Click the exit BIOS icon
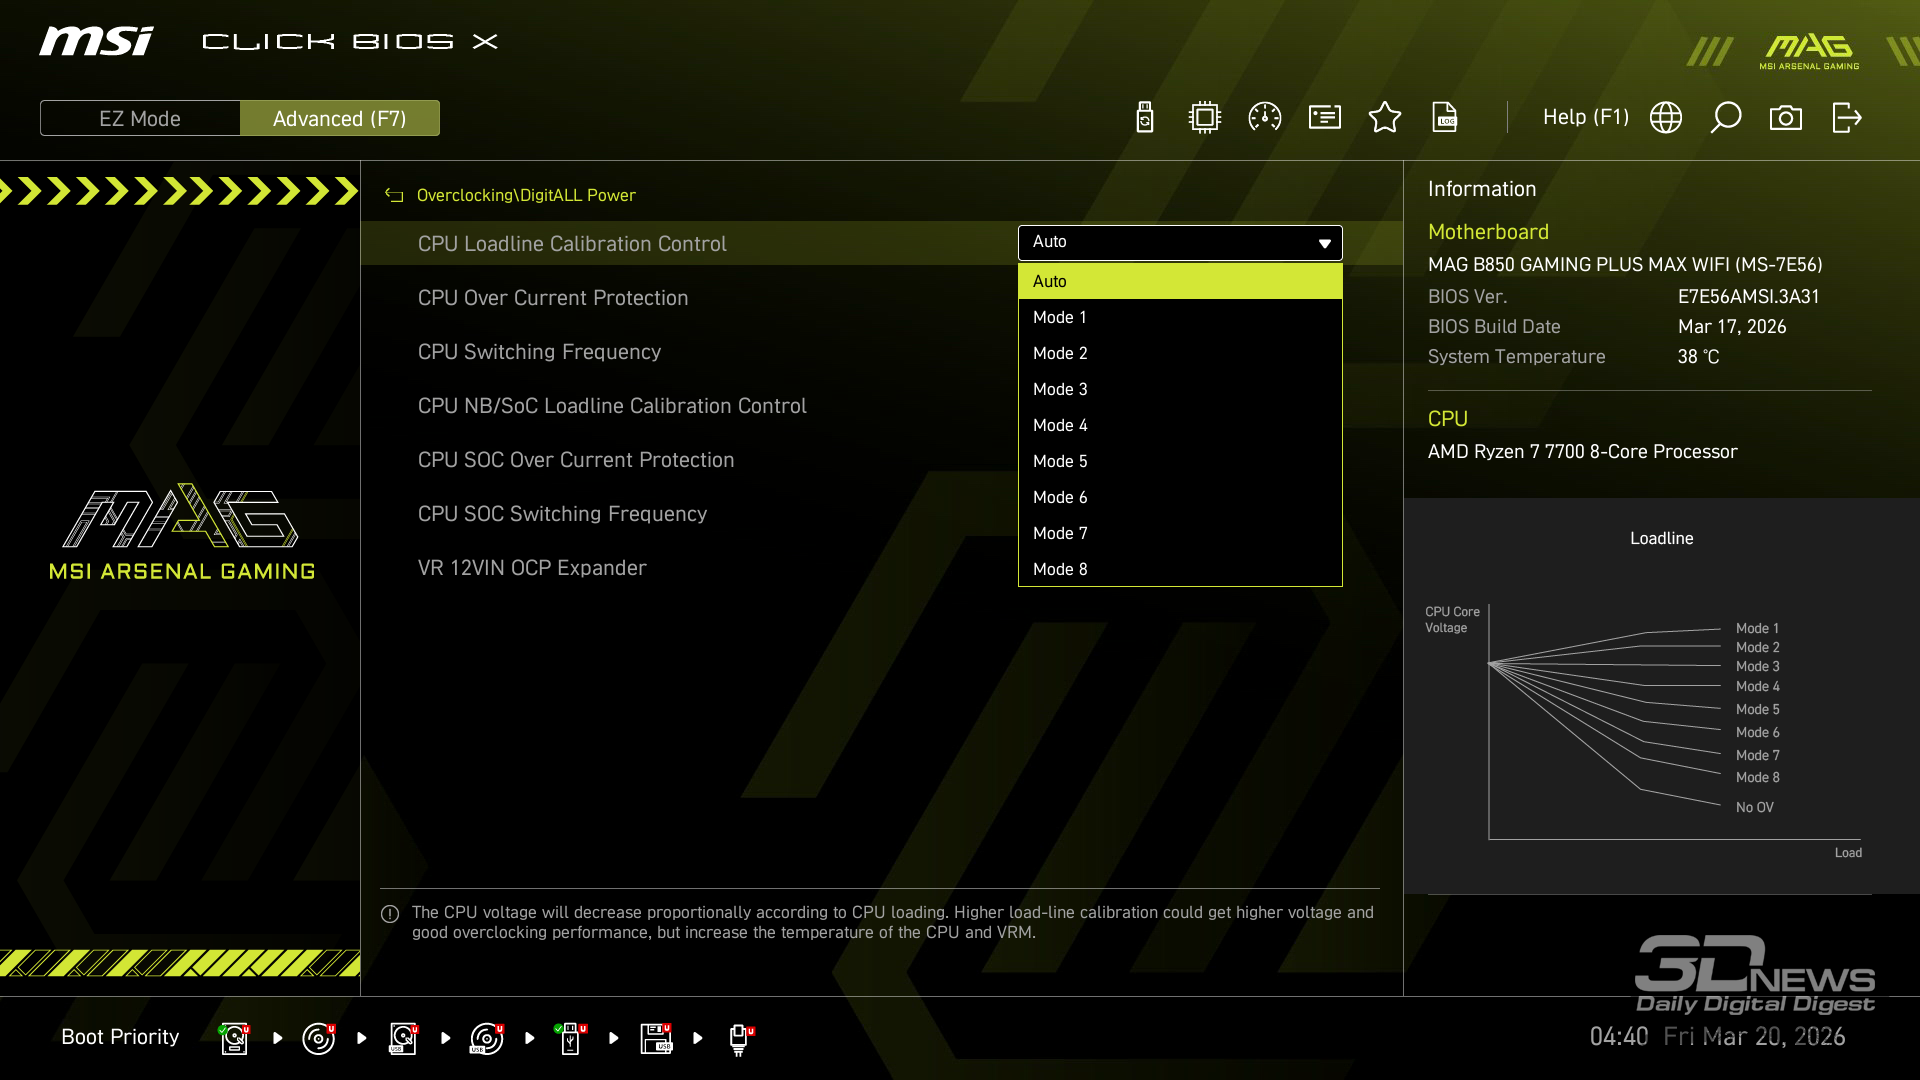 click(x=1846, y=118)
